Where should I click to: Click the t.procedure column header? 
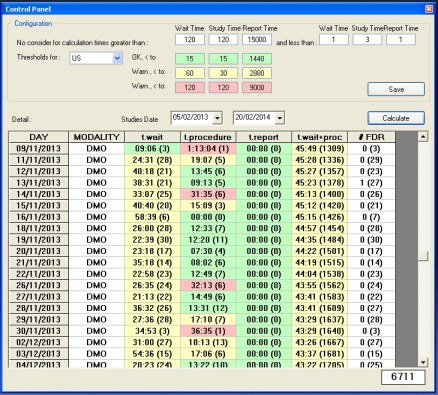208,137
